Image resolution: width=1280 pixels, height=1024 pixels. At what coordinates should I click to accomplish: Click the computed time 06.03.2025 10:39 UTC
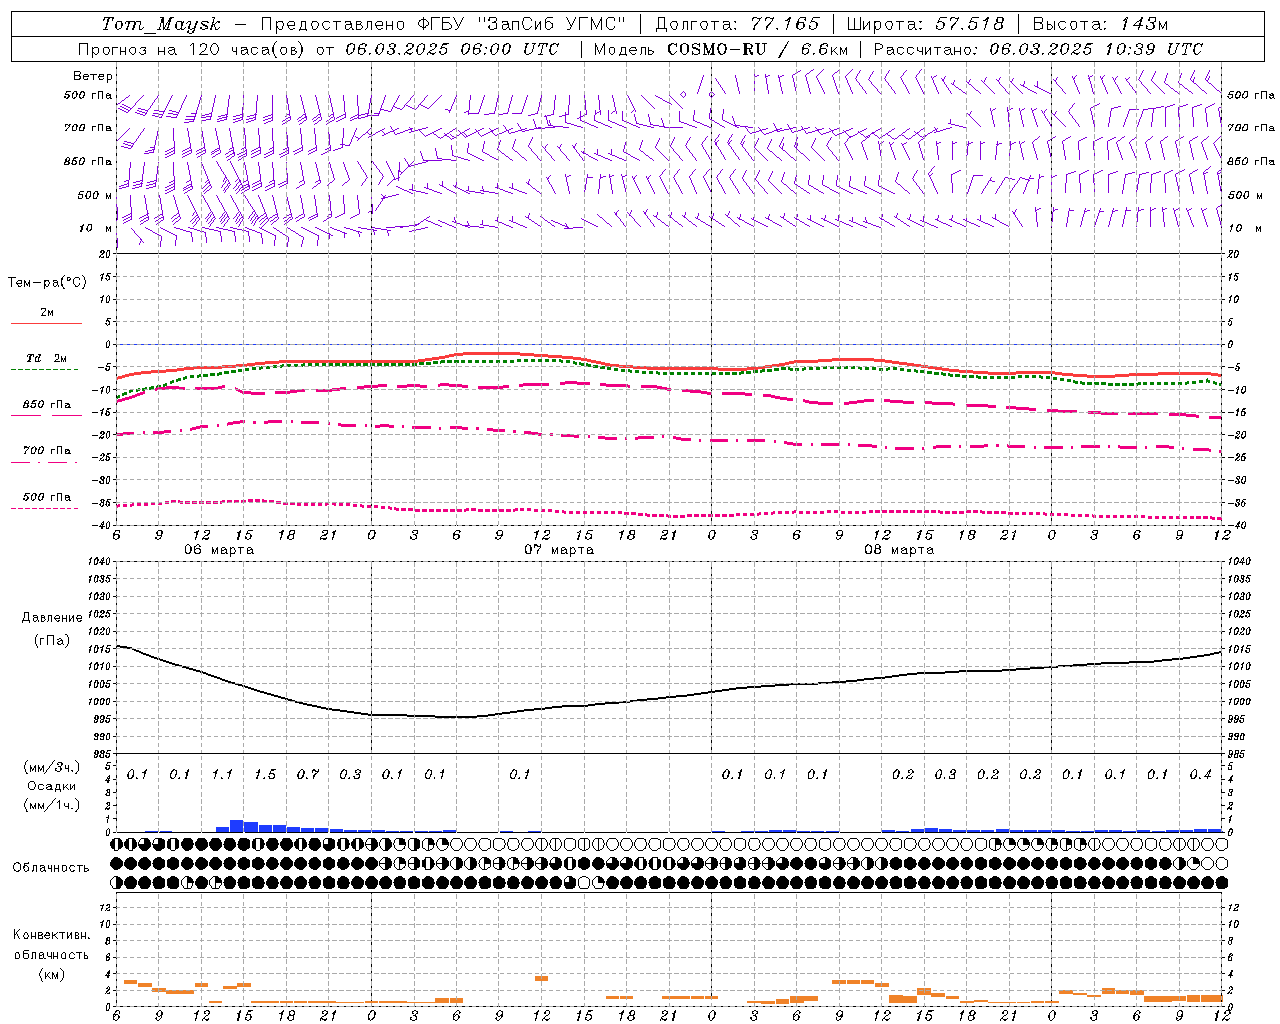(1096, 49)
